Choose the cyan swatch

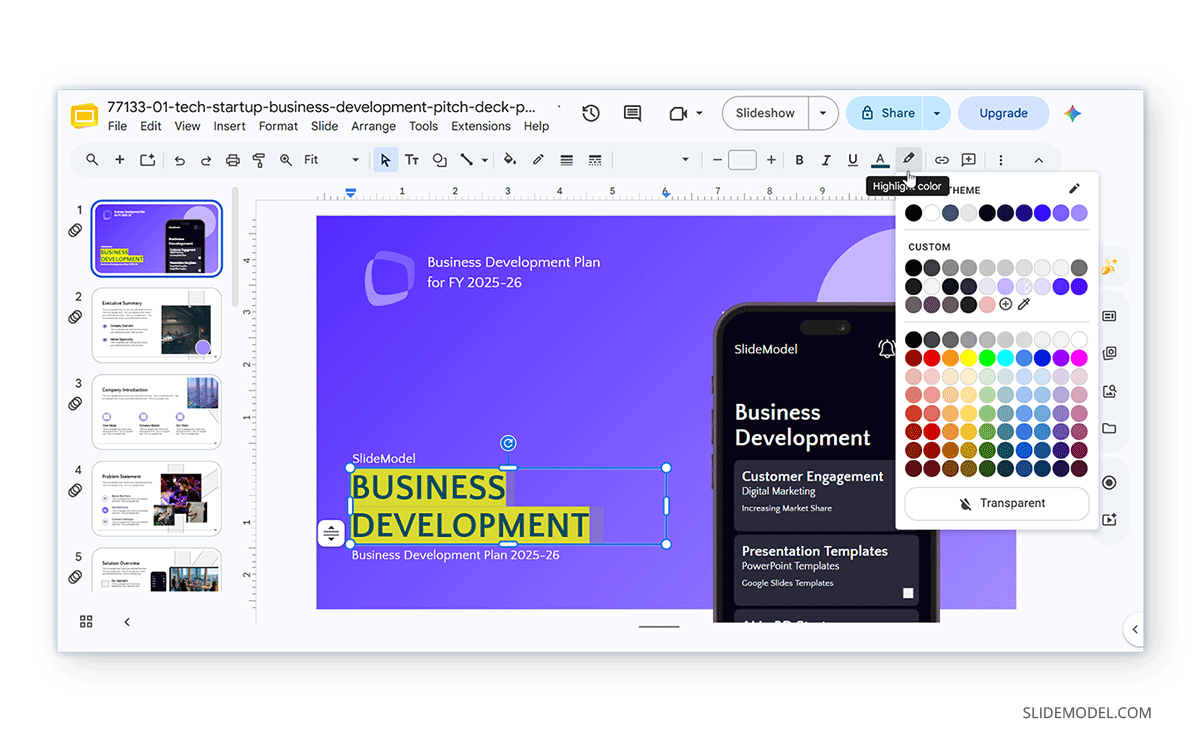1006,358
